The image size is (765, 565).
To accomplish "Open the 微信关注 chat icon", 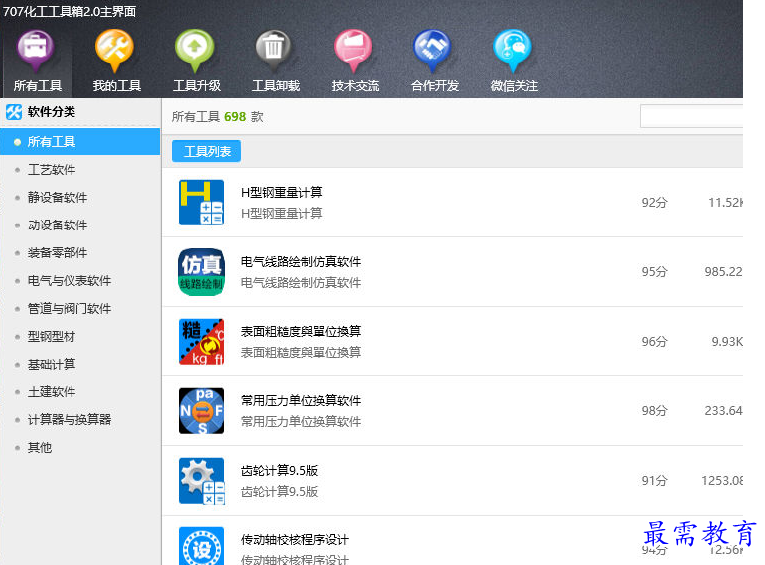I will click(x=511, y=49).
